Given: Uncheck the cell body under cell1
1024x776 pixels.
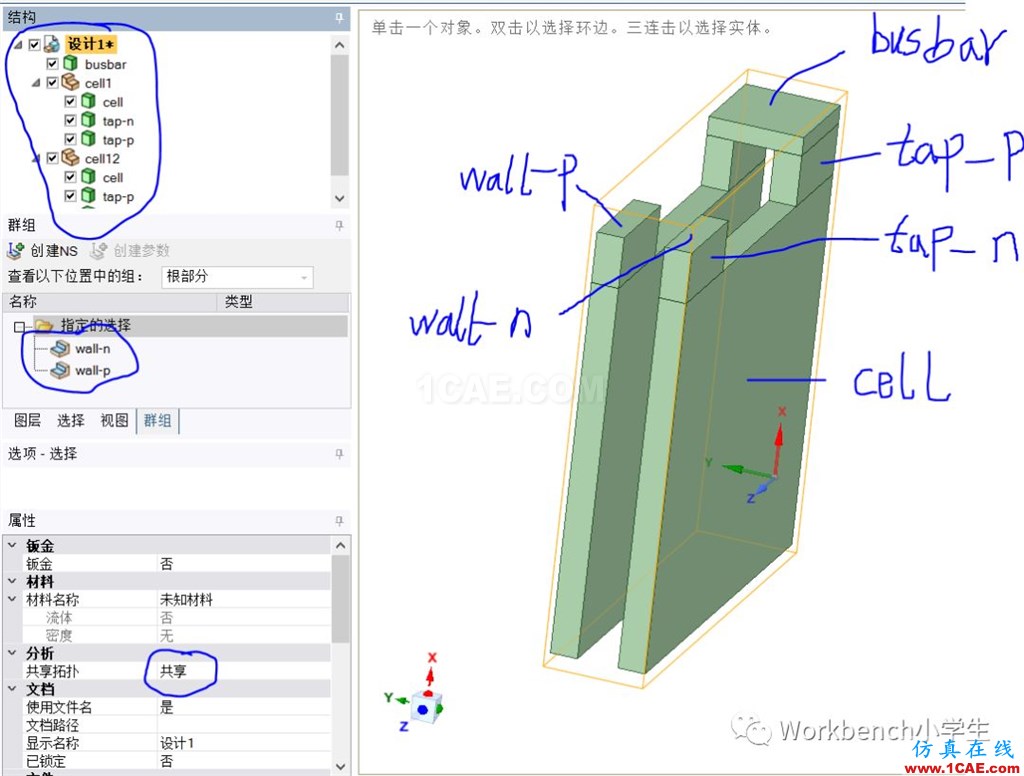Looking at the screenshot, I should click(71, 102).
